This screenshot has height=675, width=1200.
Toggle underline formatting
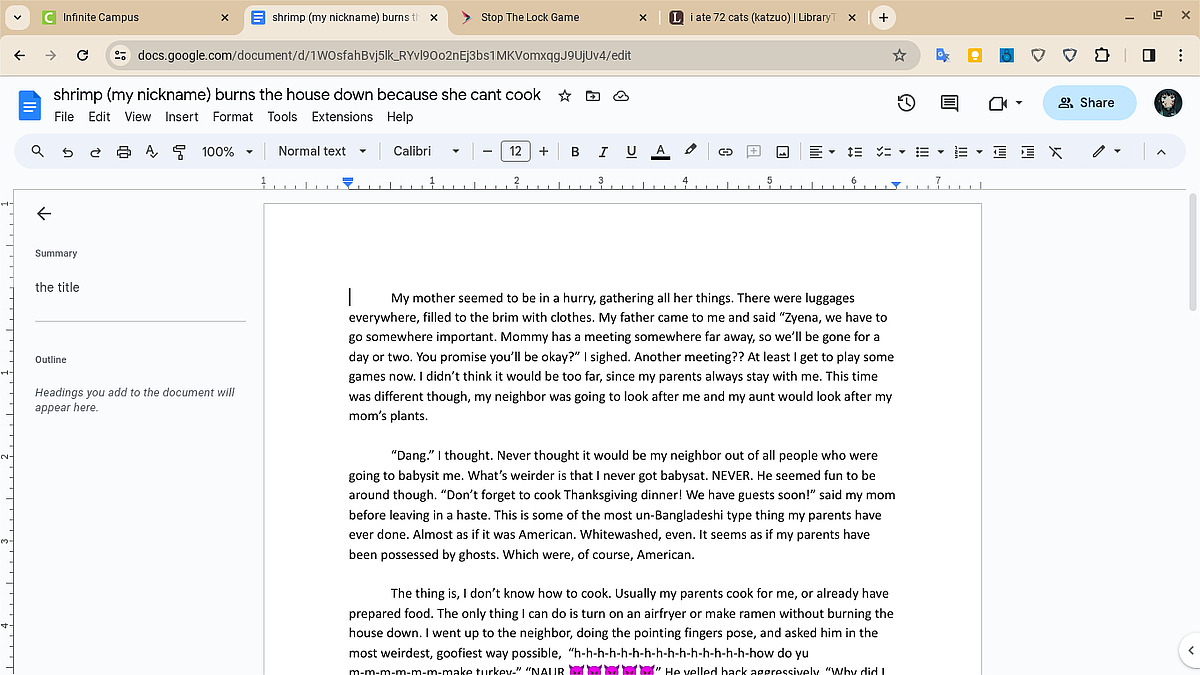pyautogui.click(x=631, y=151)
